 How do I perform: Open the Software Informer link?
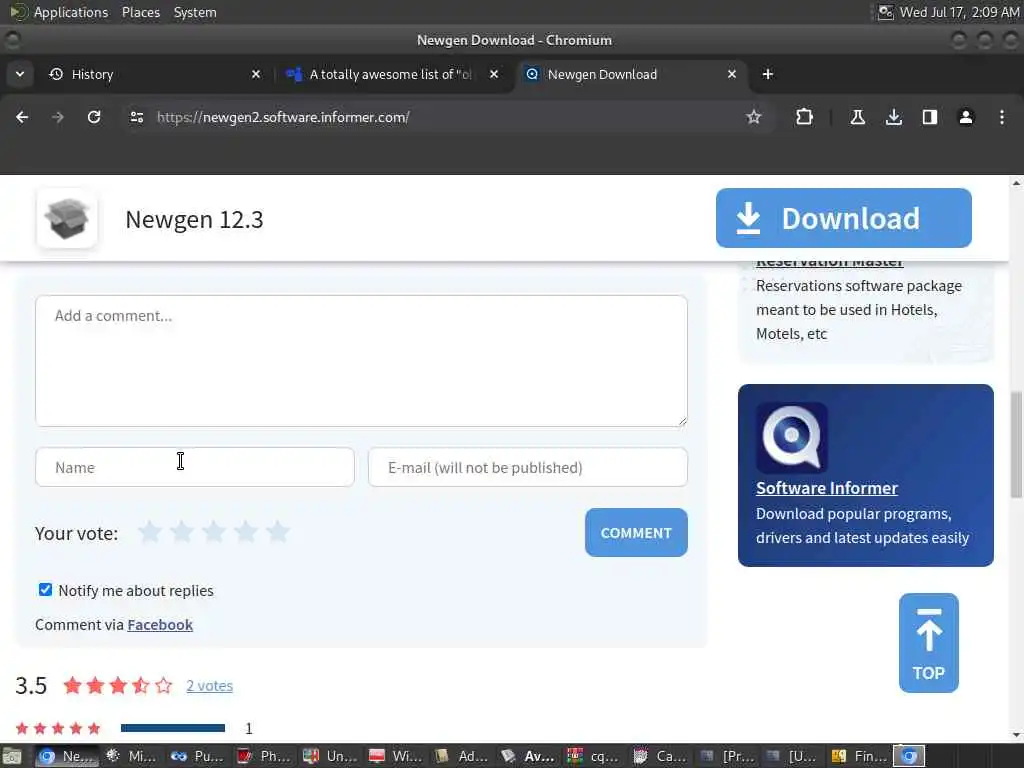(827, 488)
